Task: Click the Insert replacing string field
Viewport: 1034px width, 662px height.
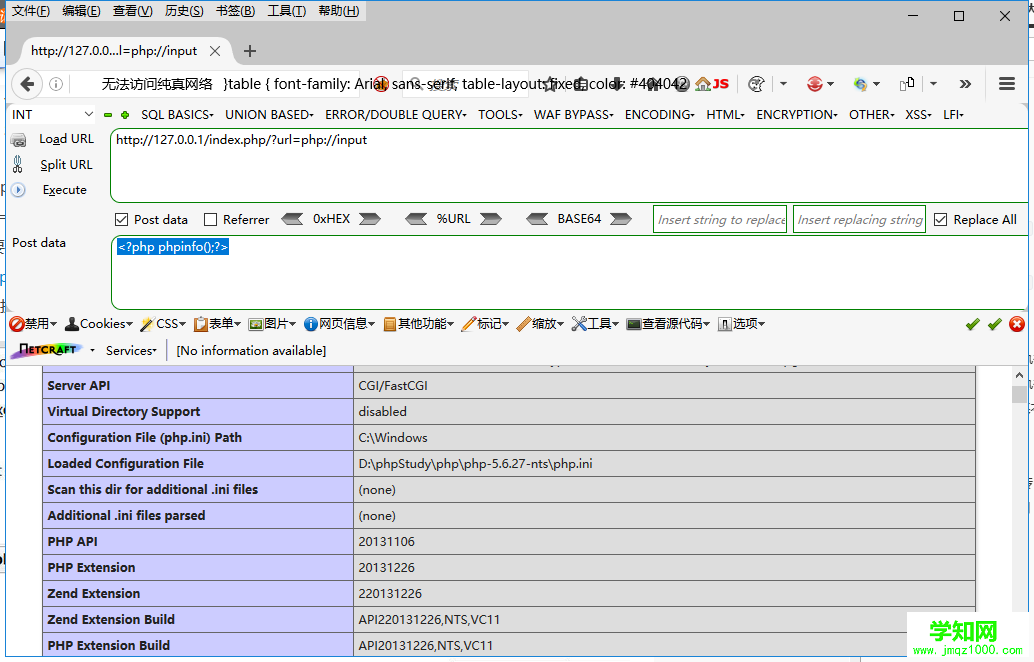Action: click(859, 220)
